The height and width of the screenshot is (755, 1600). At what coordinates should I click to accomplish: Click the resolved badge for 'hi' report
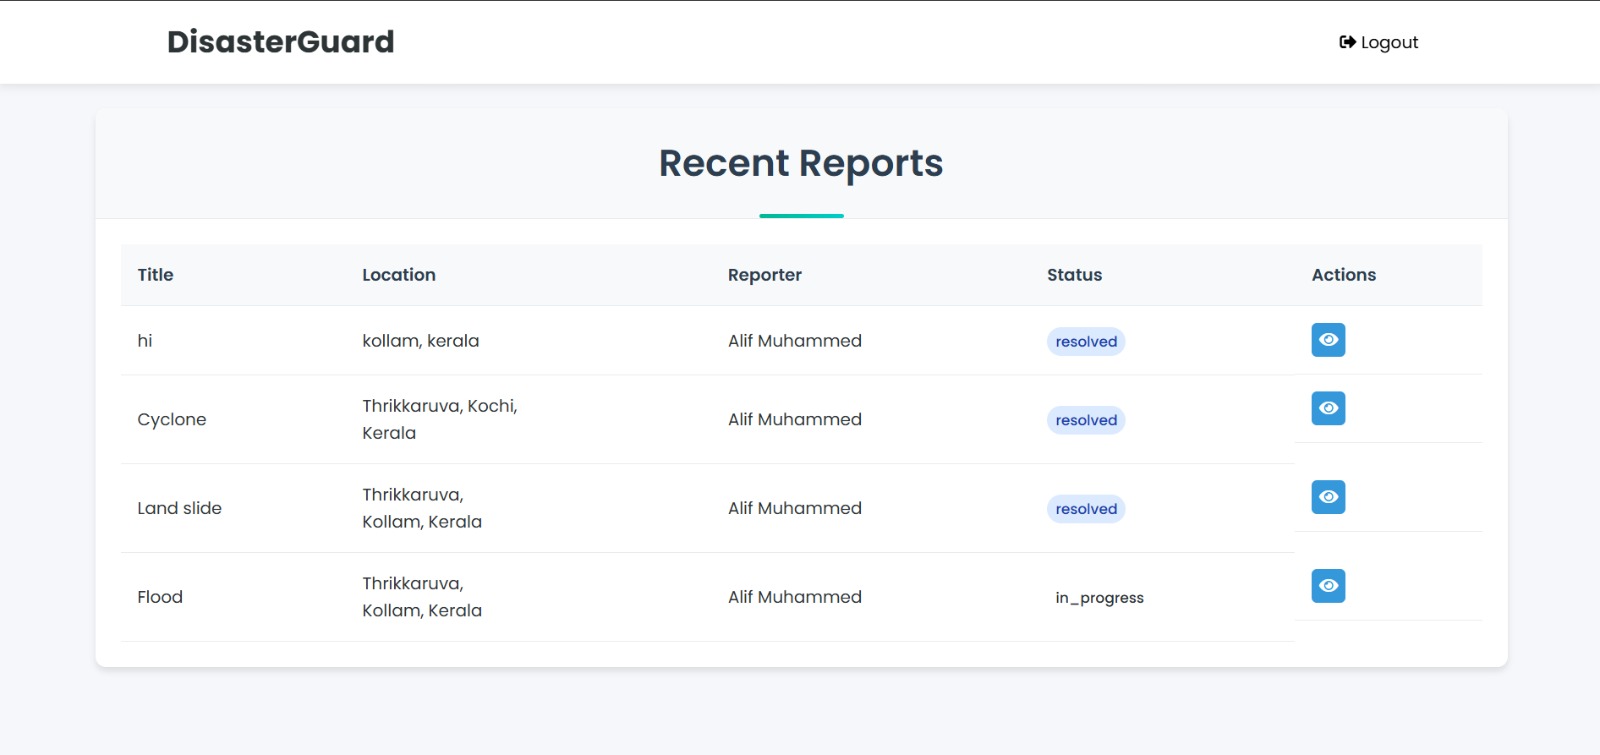point(1086,342)
